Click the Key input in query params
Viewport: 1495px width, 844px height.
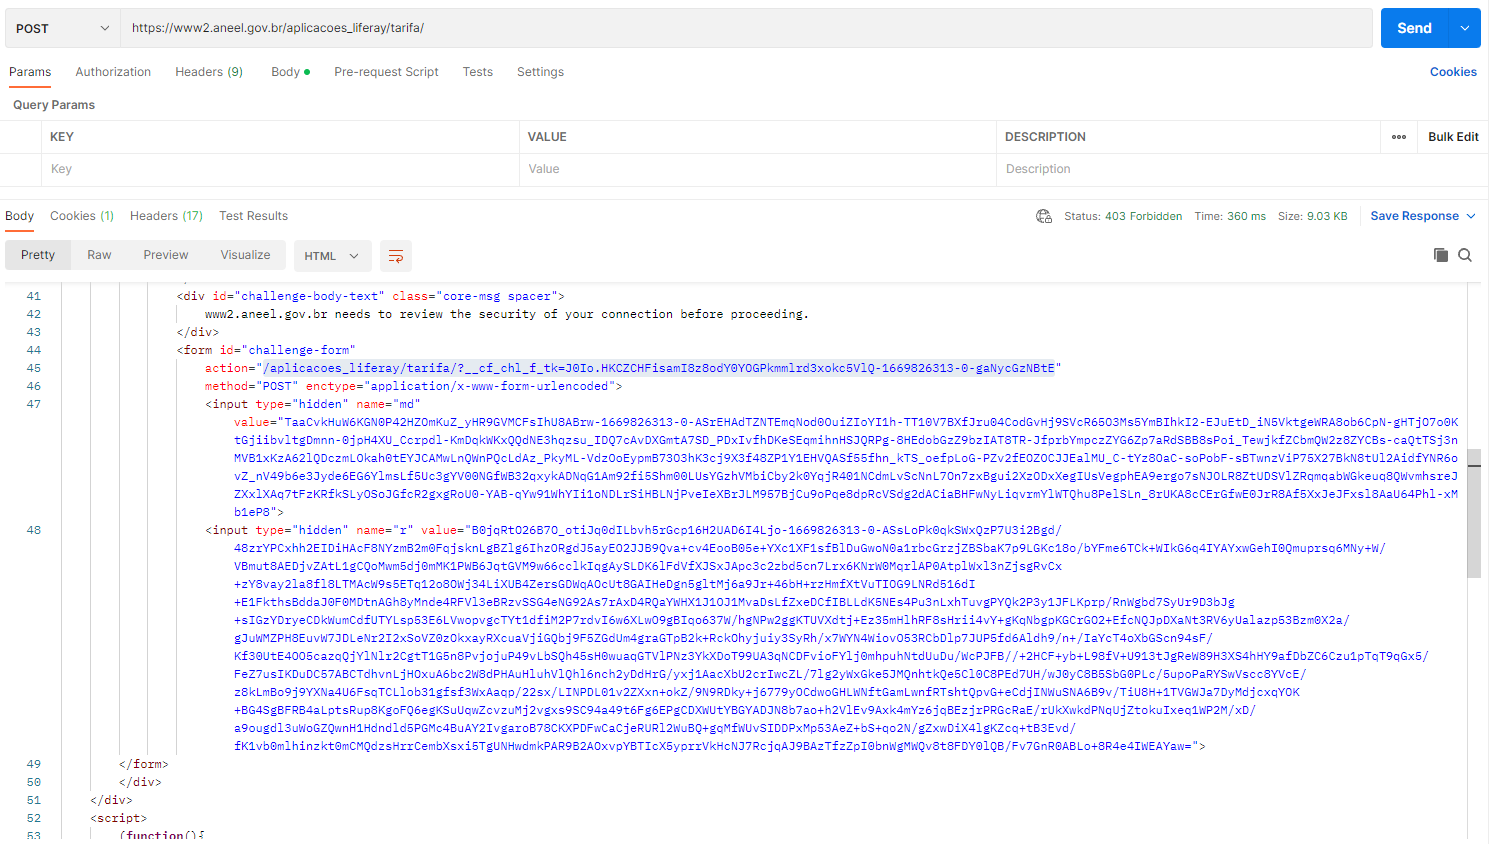pyautogui.click(x=280, y=169)
